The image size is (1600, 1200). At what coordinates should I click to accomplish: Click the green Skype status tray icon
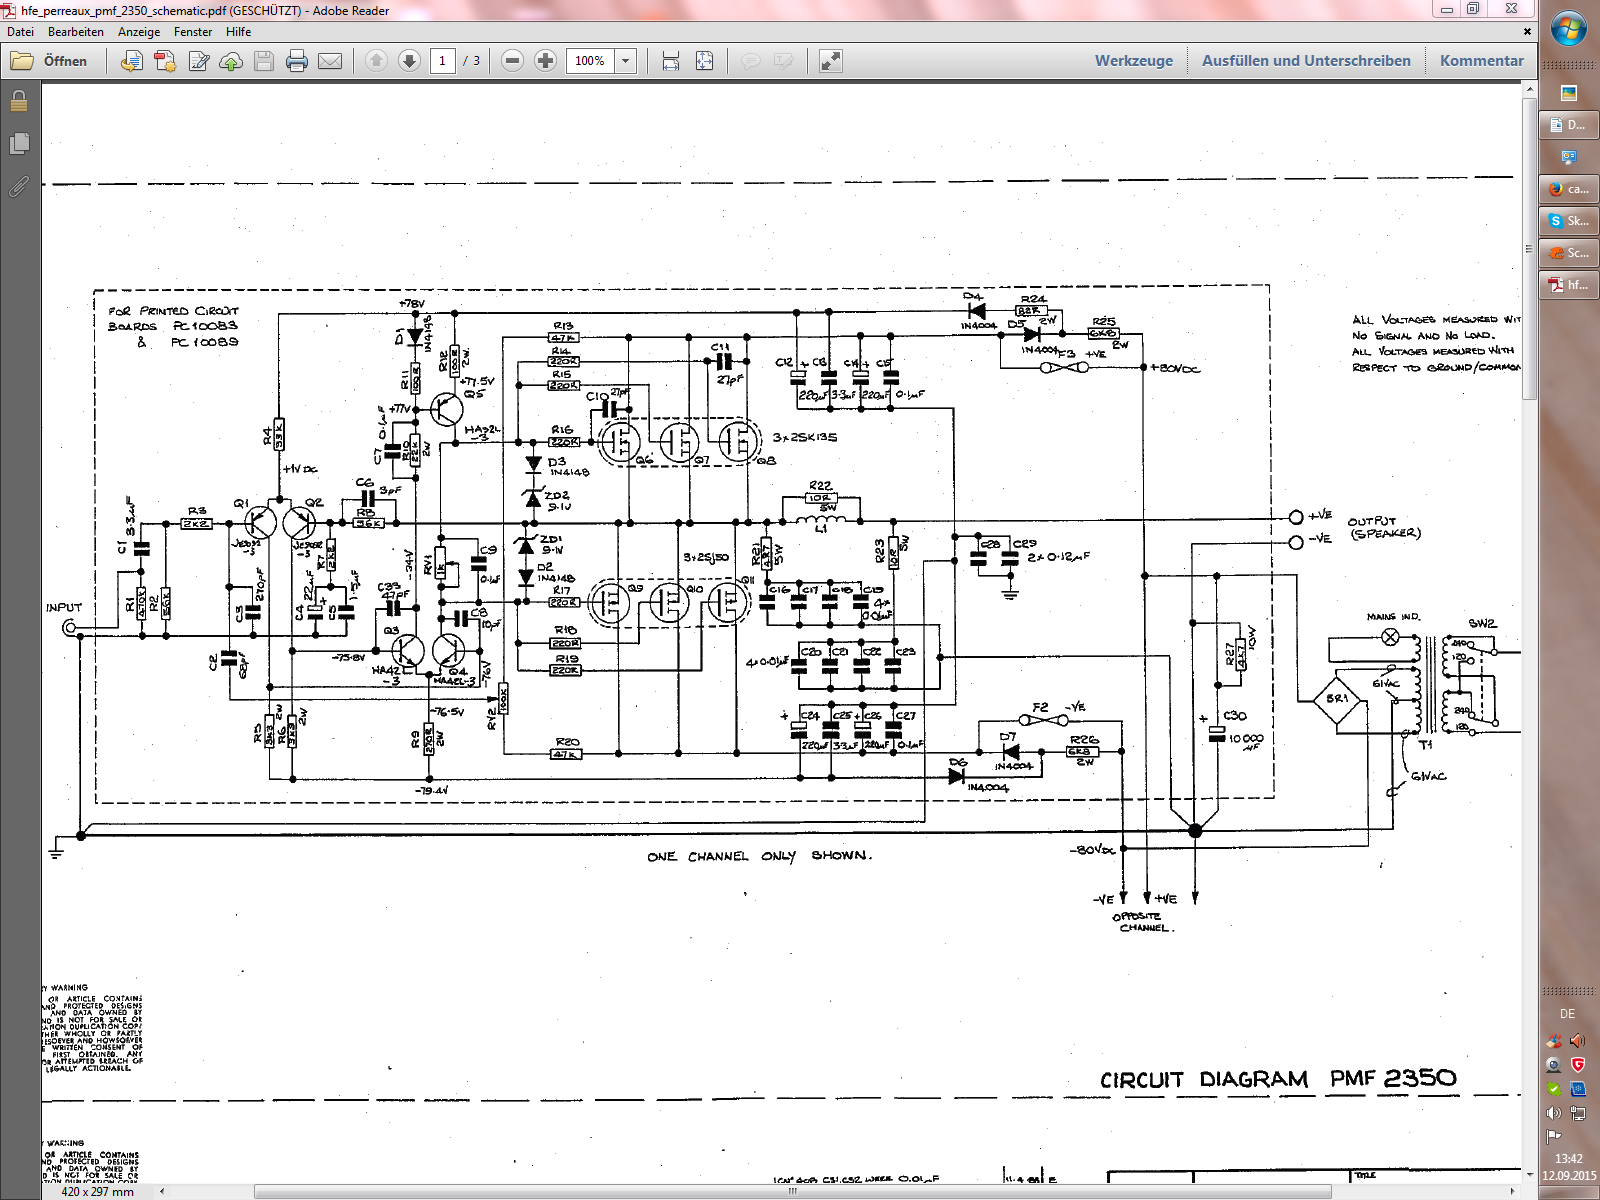pyautogui.click(x=1554, y=1089)
